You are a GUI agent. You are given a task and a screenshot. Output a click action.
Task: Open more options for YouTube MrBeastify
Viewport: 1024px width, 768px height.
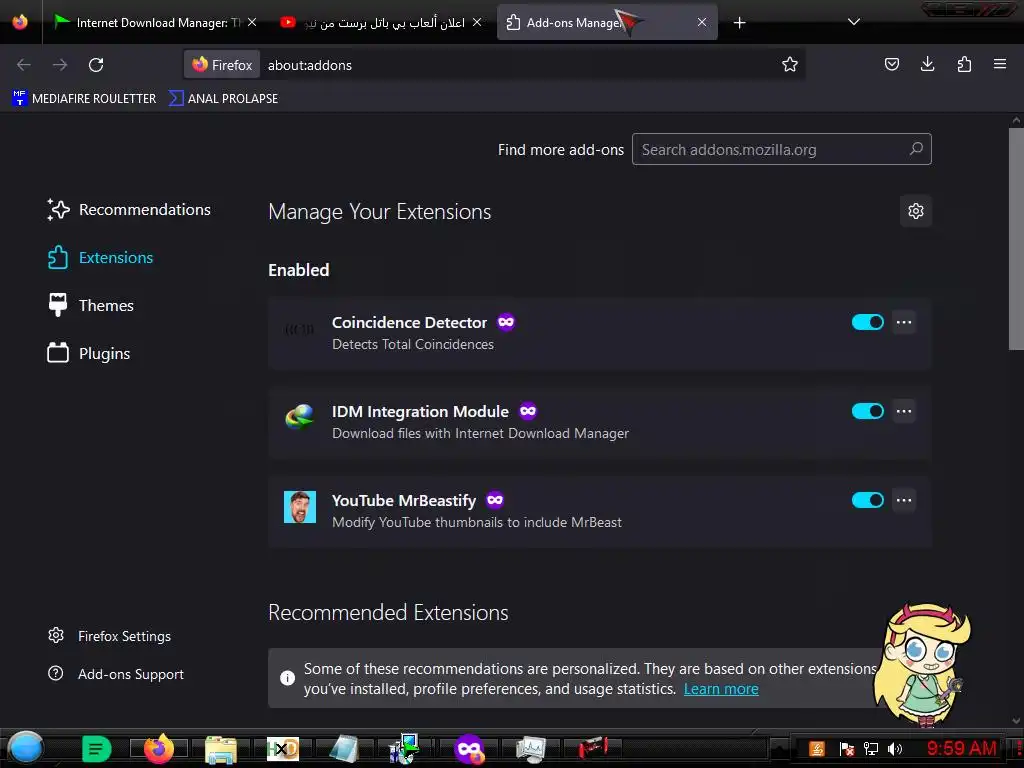coord(904,500)
